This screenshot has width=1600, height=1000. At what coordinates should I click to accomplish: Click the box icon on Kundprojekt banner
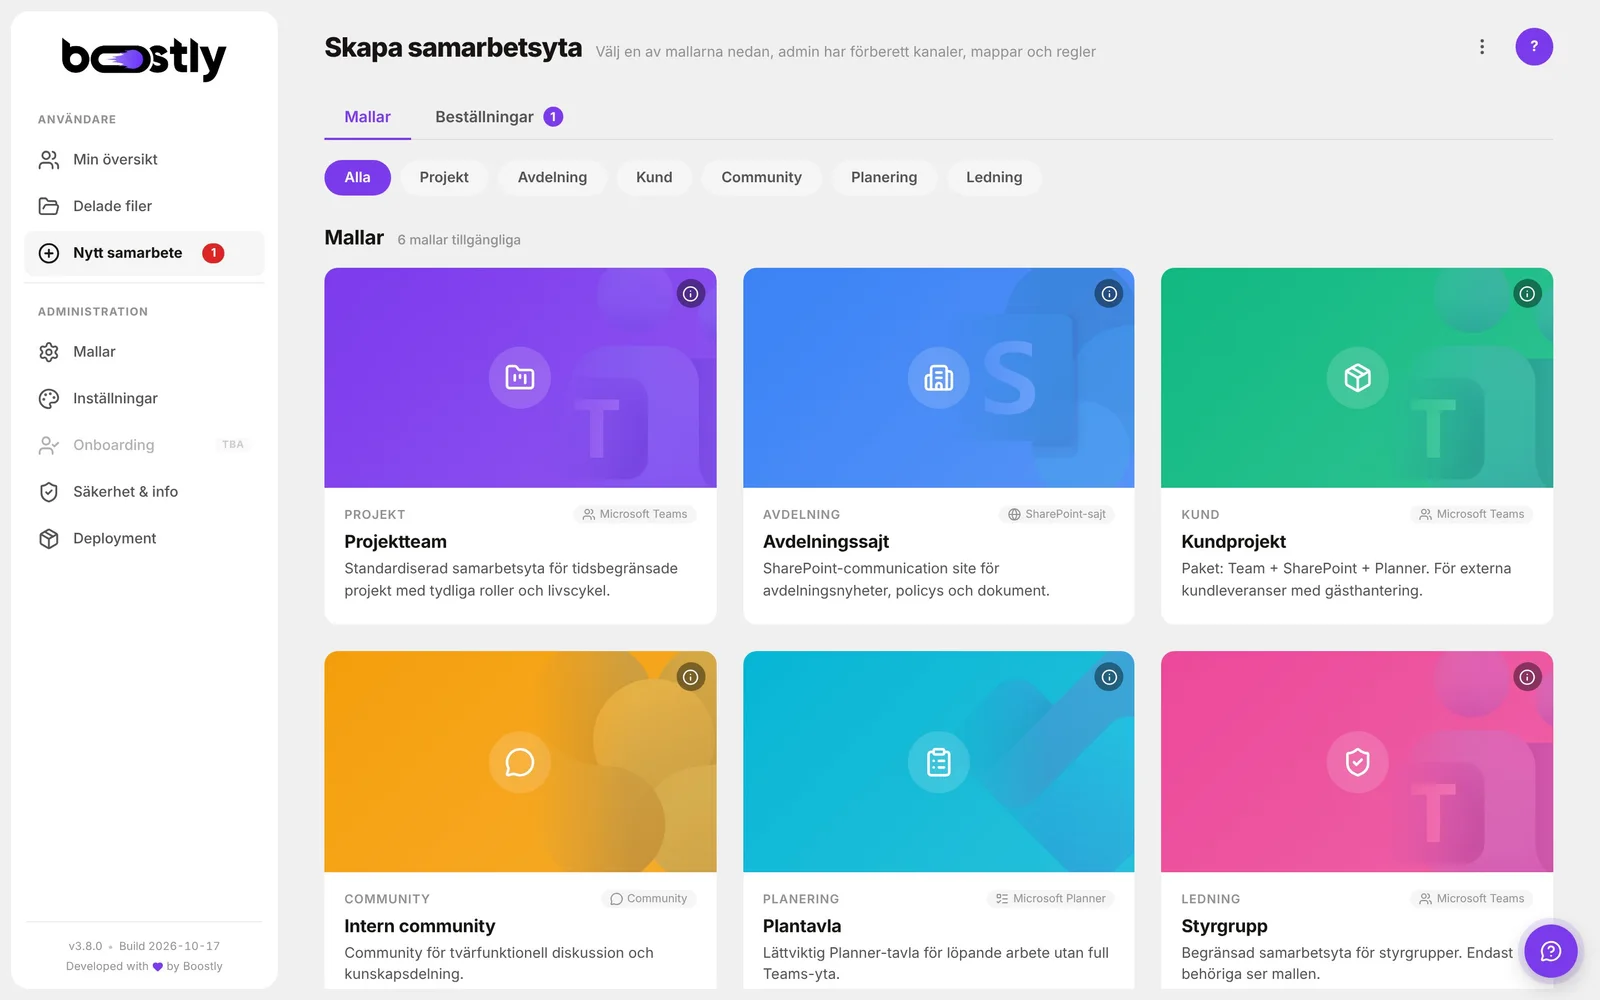[1357, 378]
